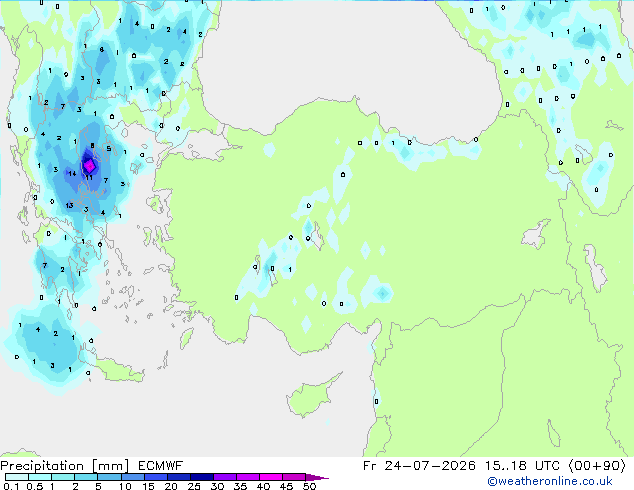Click the 0.1 to 0.5 mm legend swatch
The width and height of the screenshot is (634, 490).
click(17, 477)
